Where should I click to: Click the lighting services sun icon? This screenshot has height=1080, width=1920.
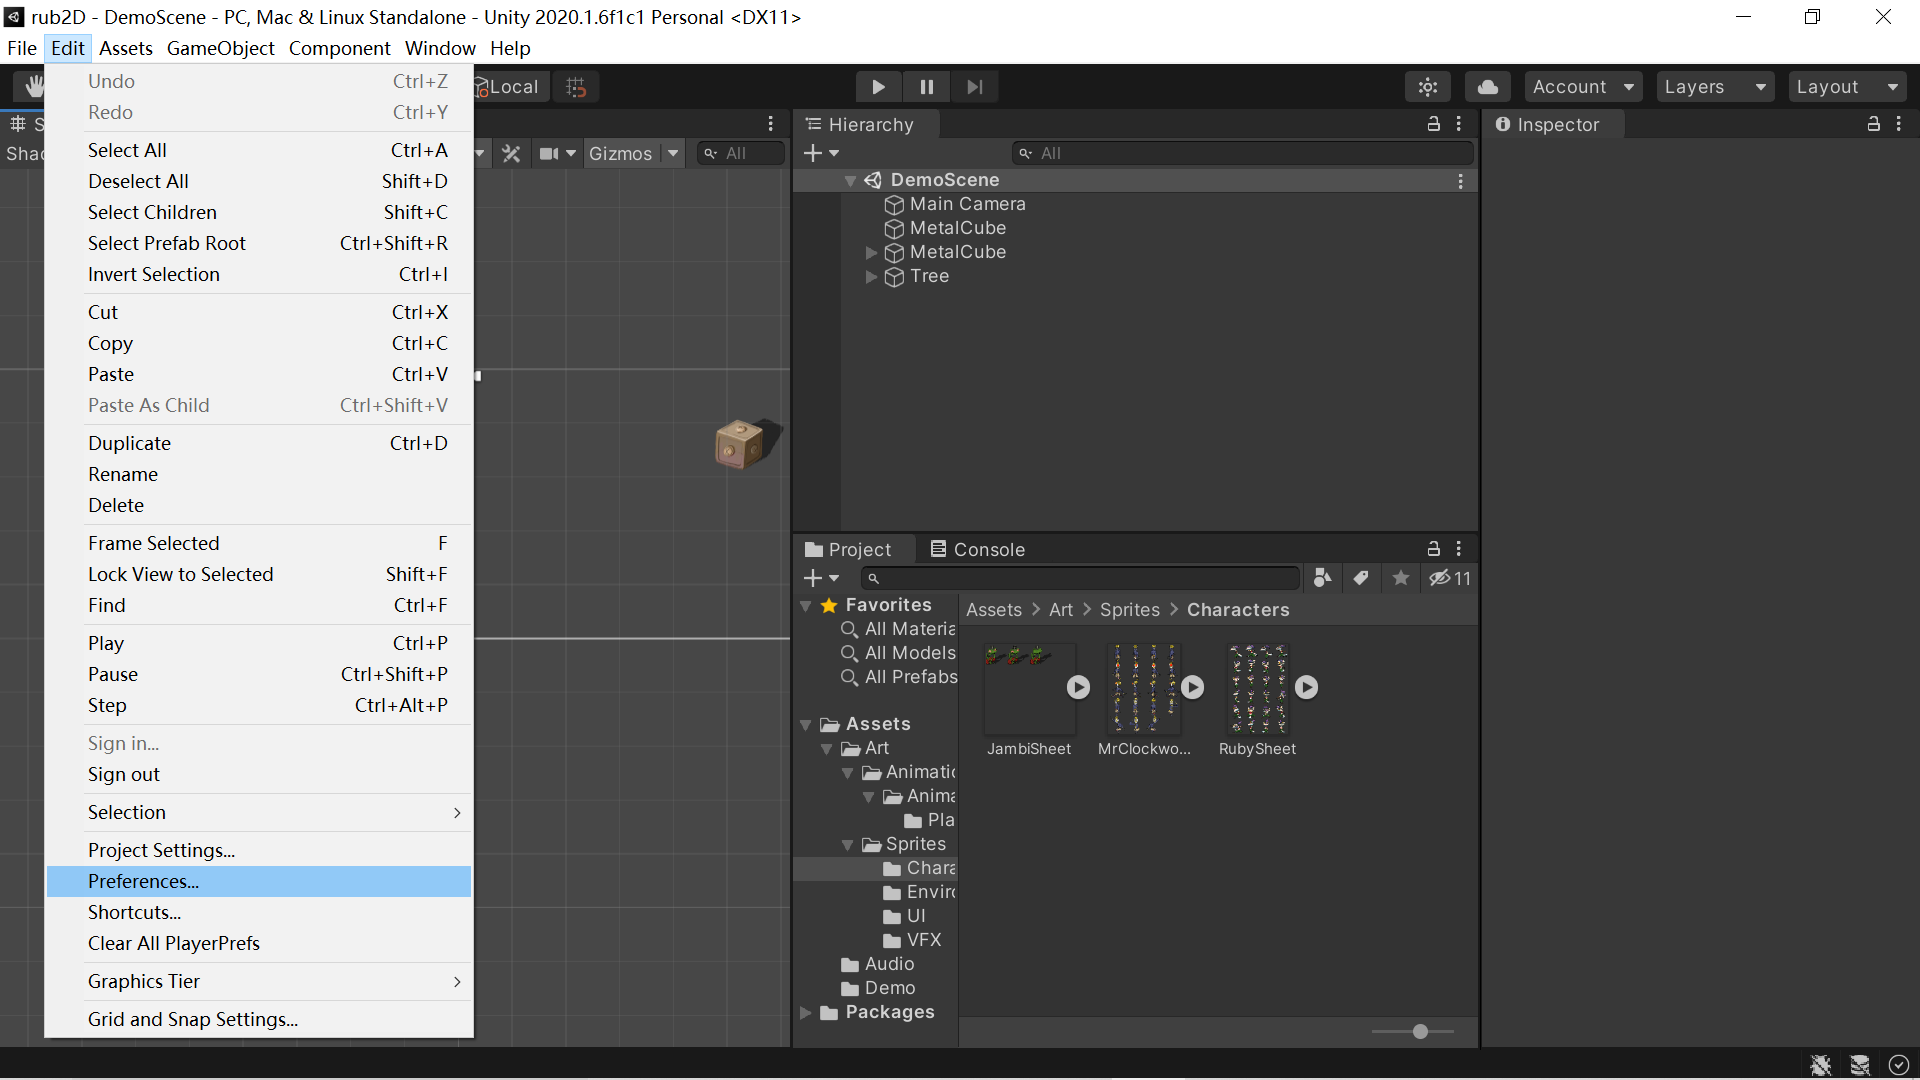(1427, 87)
